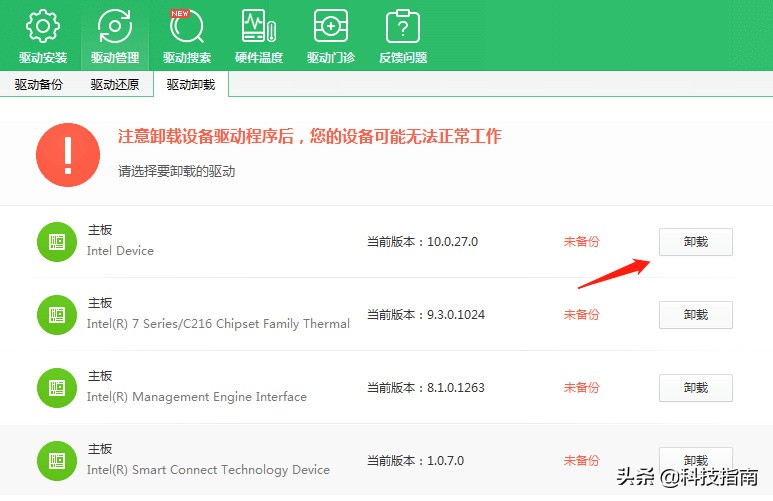This screenshot has height=501, width=773.
Task: Switch to the 驱动备份 tab
Action: click(38, 84)
